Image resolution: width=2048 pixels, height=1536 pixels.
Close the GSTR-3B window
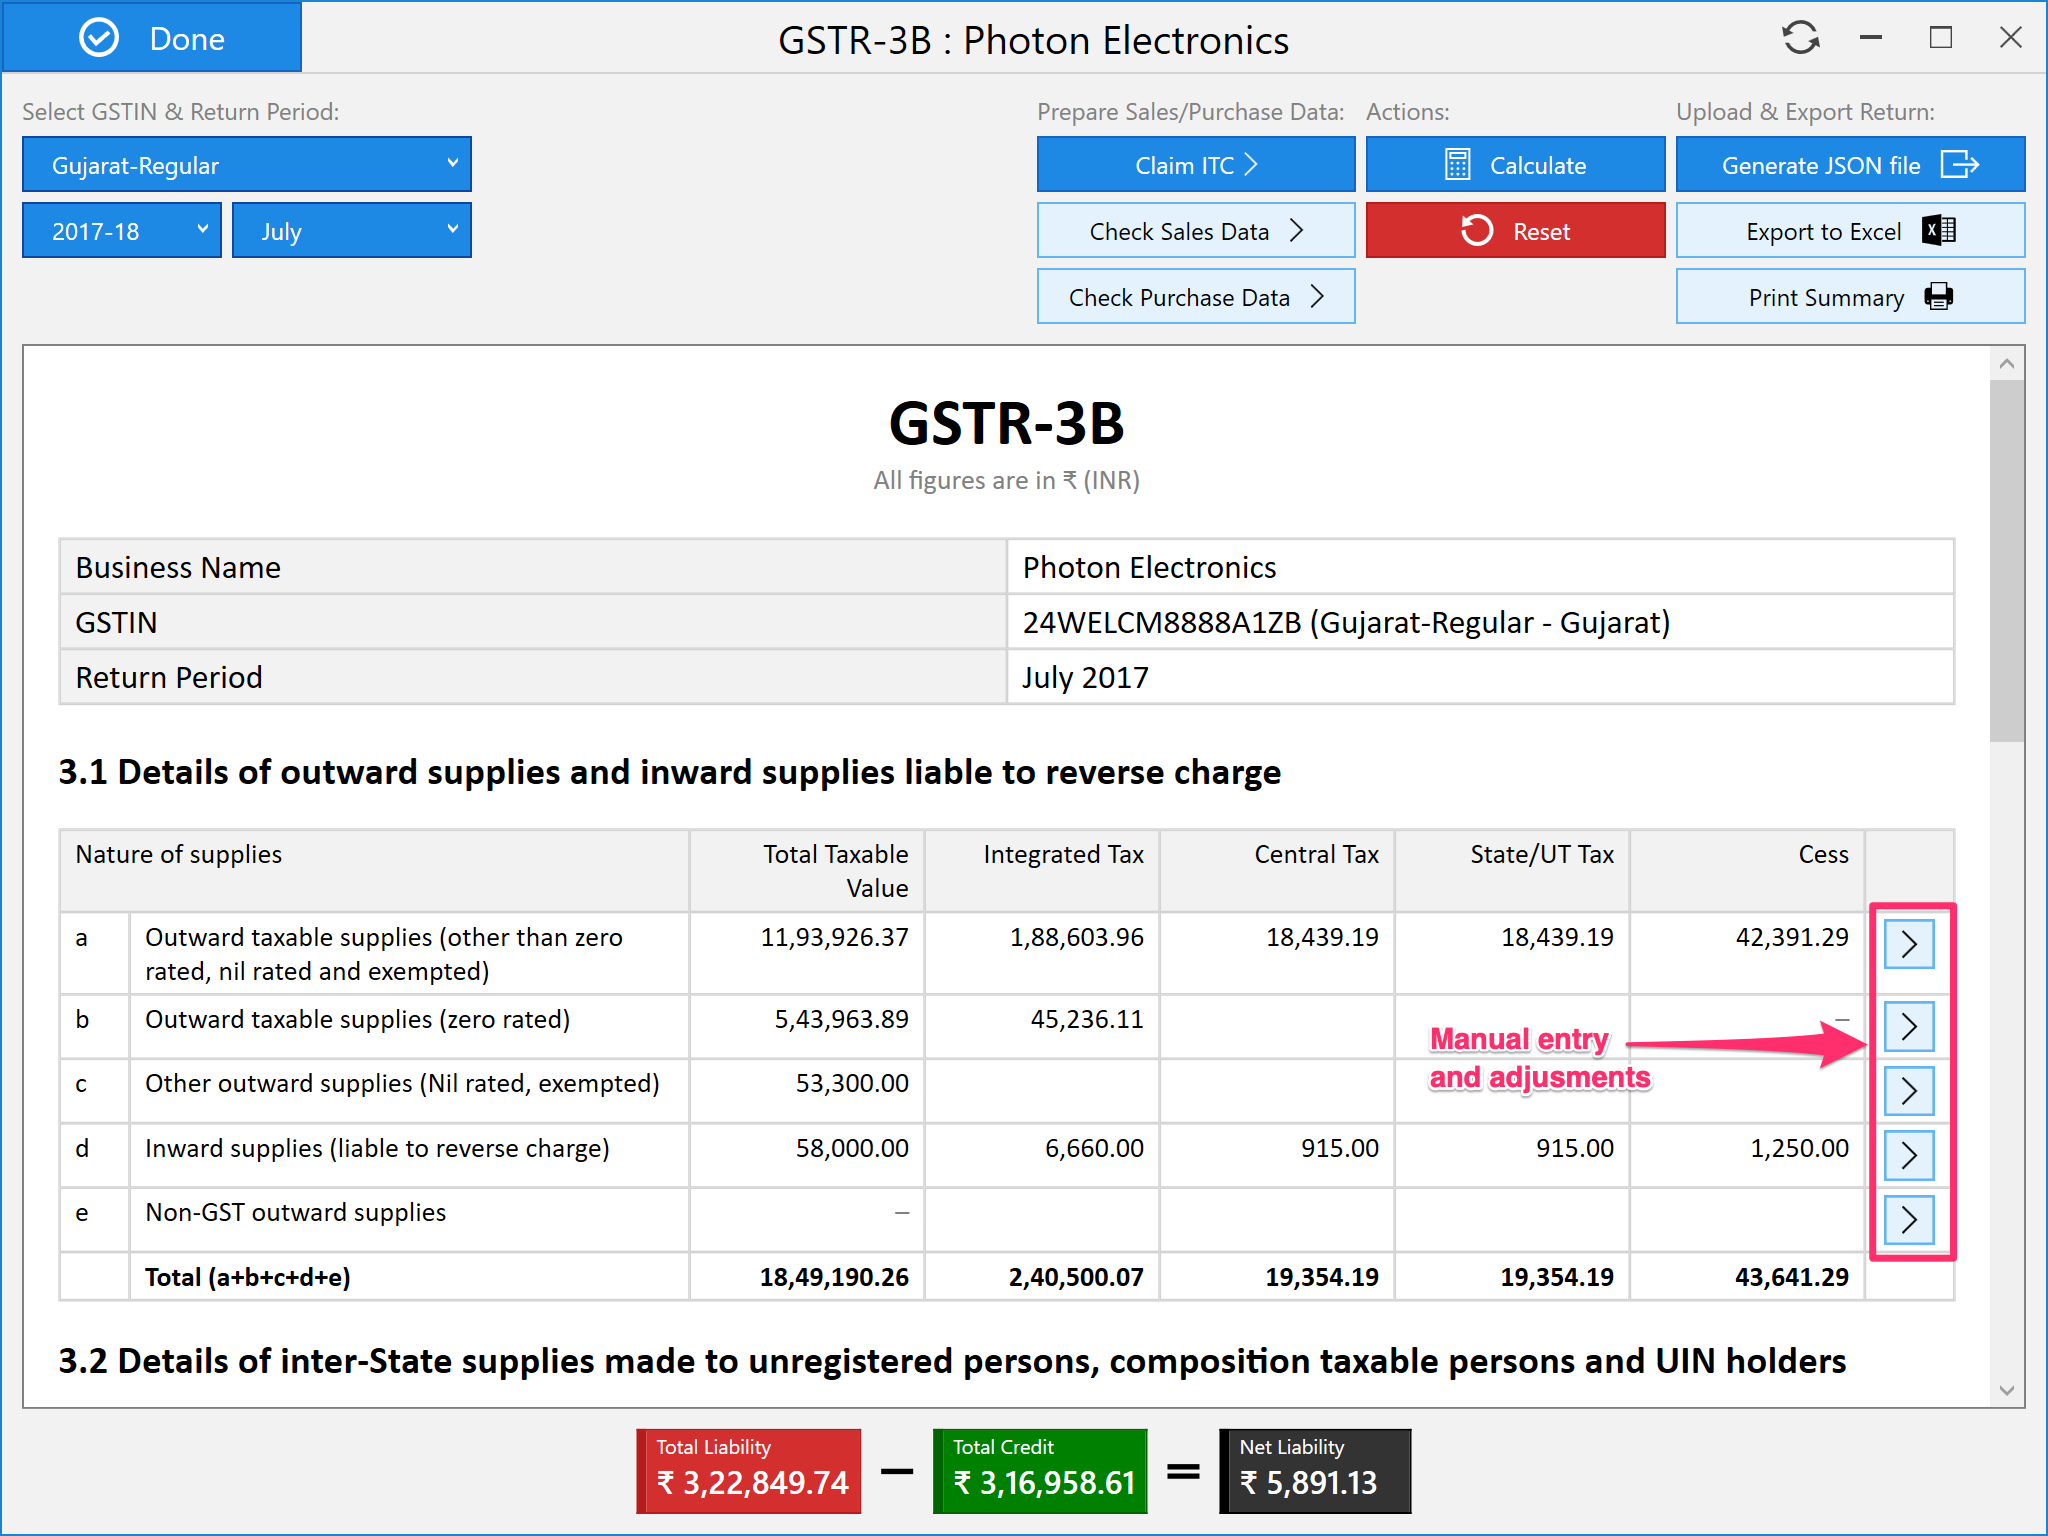pos(2011,38)
